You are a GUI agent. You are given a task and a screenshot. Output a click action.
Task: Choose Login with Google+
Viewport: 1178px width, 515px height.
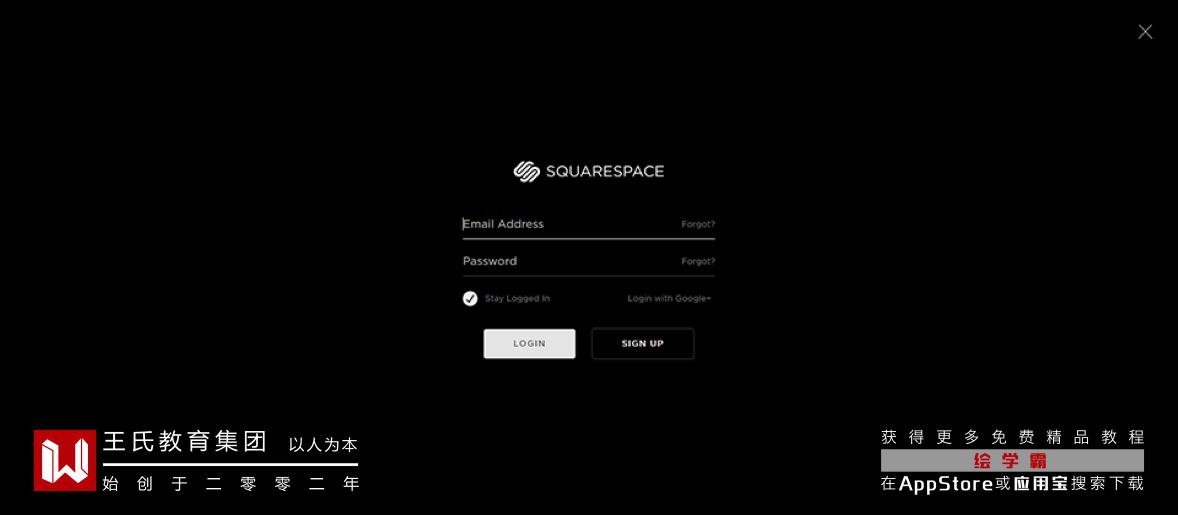(669, 298)
